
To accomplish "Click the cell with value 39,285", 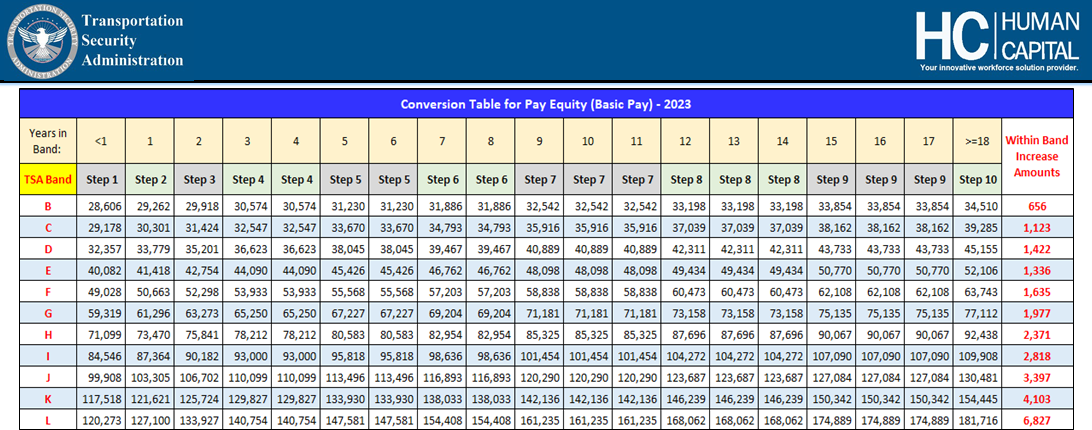I will click(x=977, y=227).
